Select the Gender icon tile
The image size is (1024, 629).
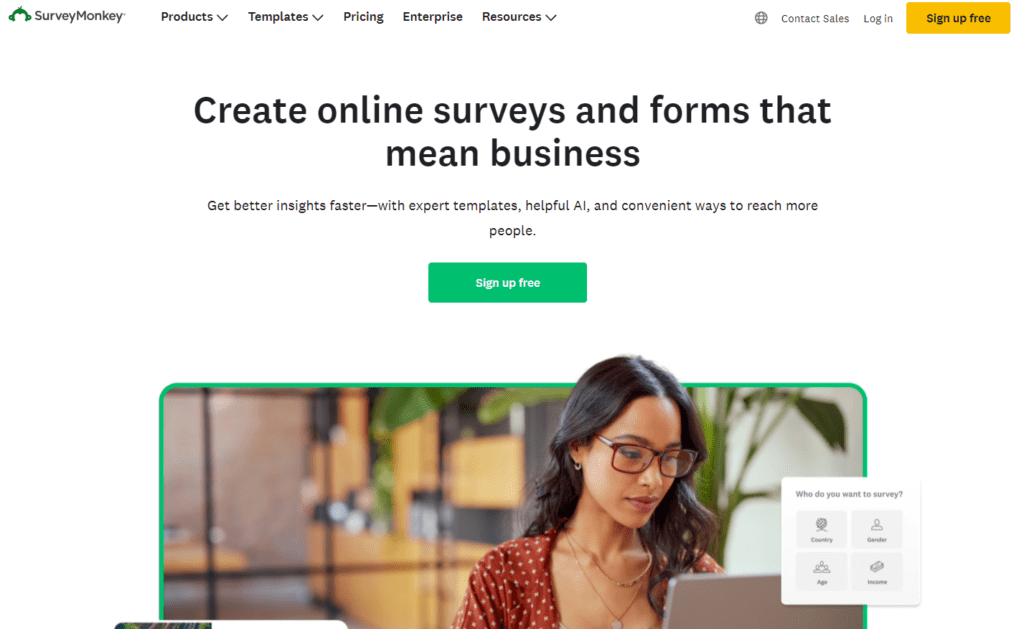[x=876, y=529]
